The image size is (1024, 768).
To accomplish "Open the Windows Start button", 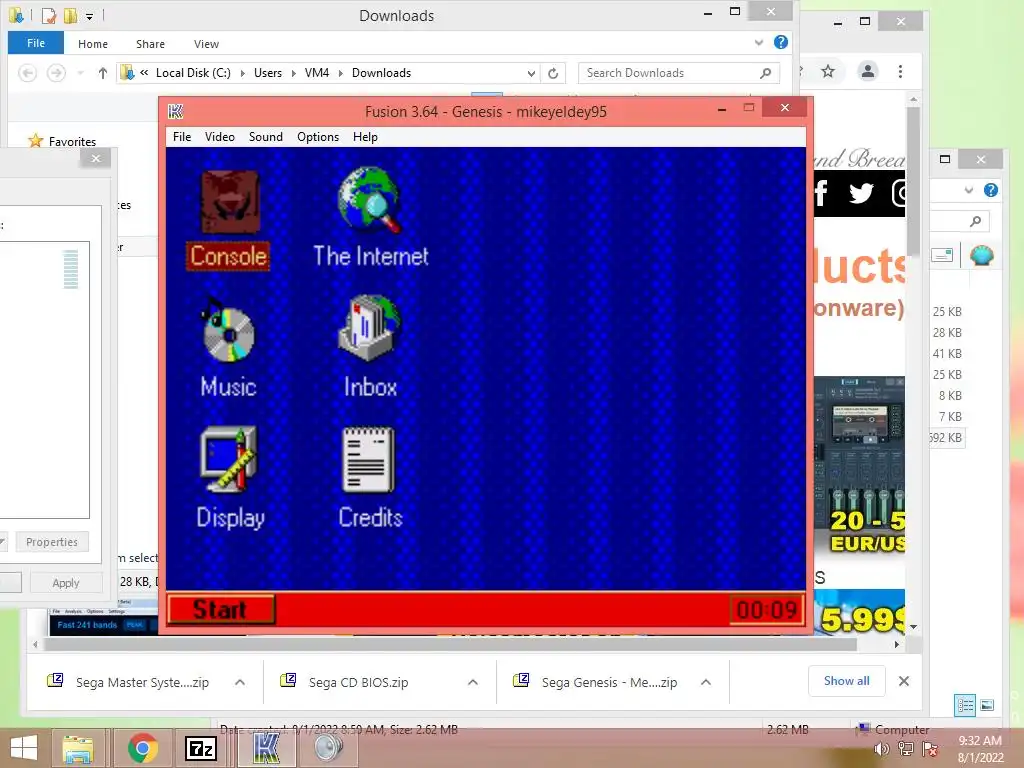I will [24, 748].
